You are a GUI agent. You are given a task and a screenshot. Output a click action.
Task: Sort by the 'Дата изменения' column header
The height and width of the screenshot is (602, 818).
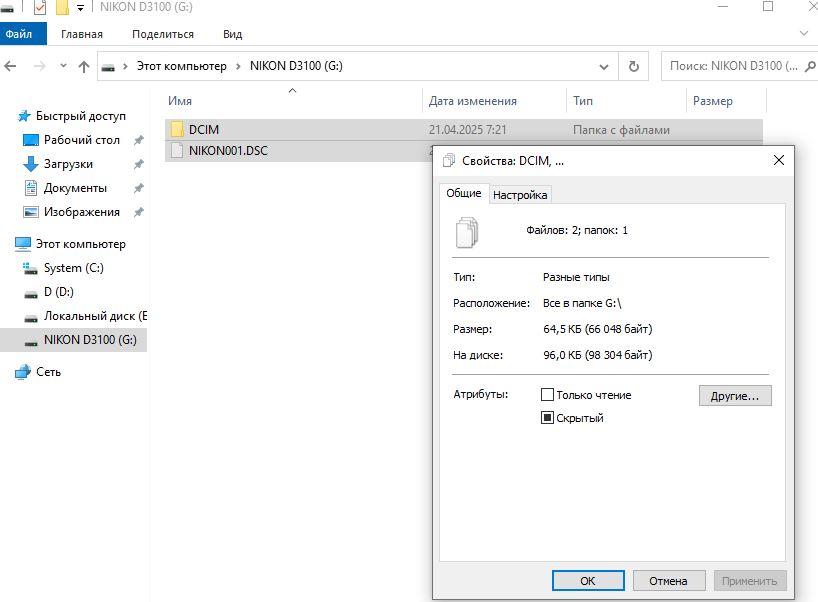tap(494, 101)
